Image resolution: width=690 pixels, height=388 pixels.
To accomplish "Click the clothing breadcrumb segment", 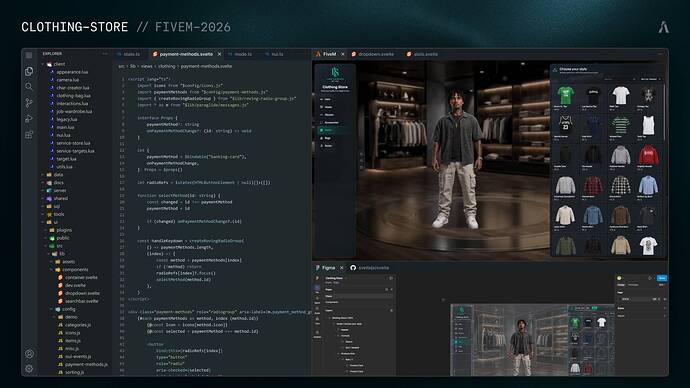I will (166, 66).
